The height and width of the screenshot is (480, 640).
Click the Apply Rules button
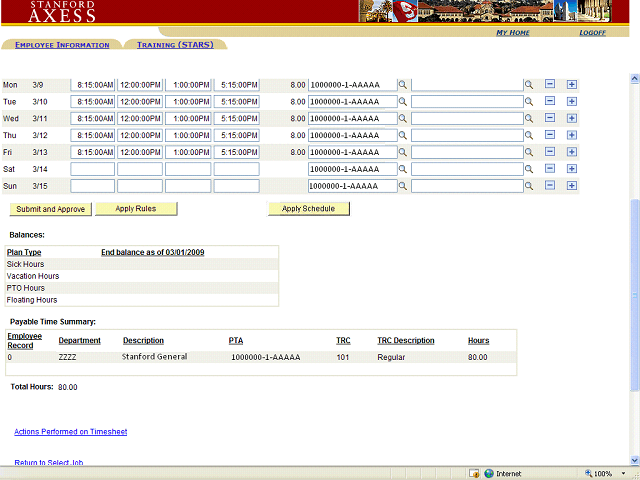pyautogui.click(x=138, y=209)
